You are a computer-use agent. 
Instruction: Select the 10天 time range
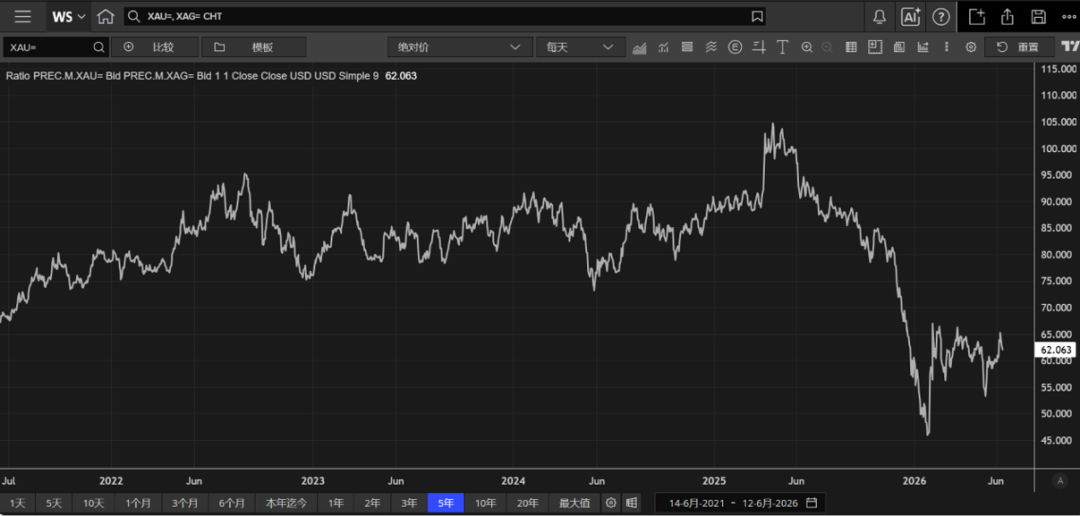coord(93,503)
